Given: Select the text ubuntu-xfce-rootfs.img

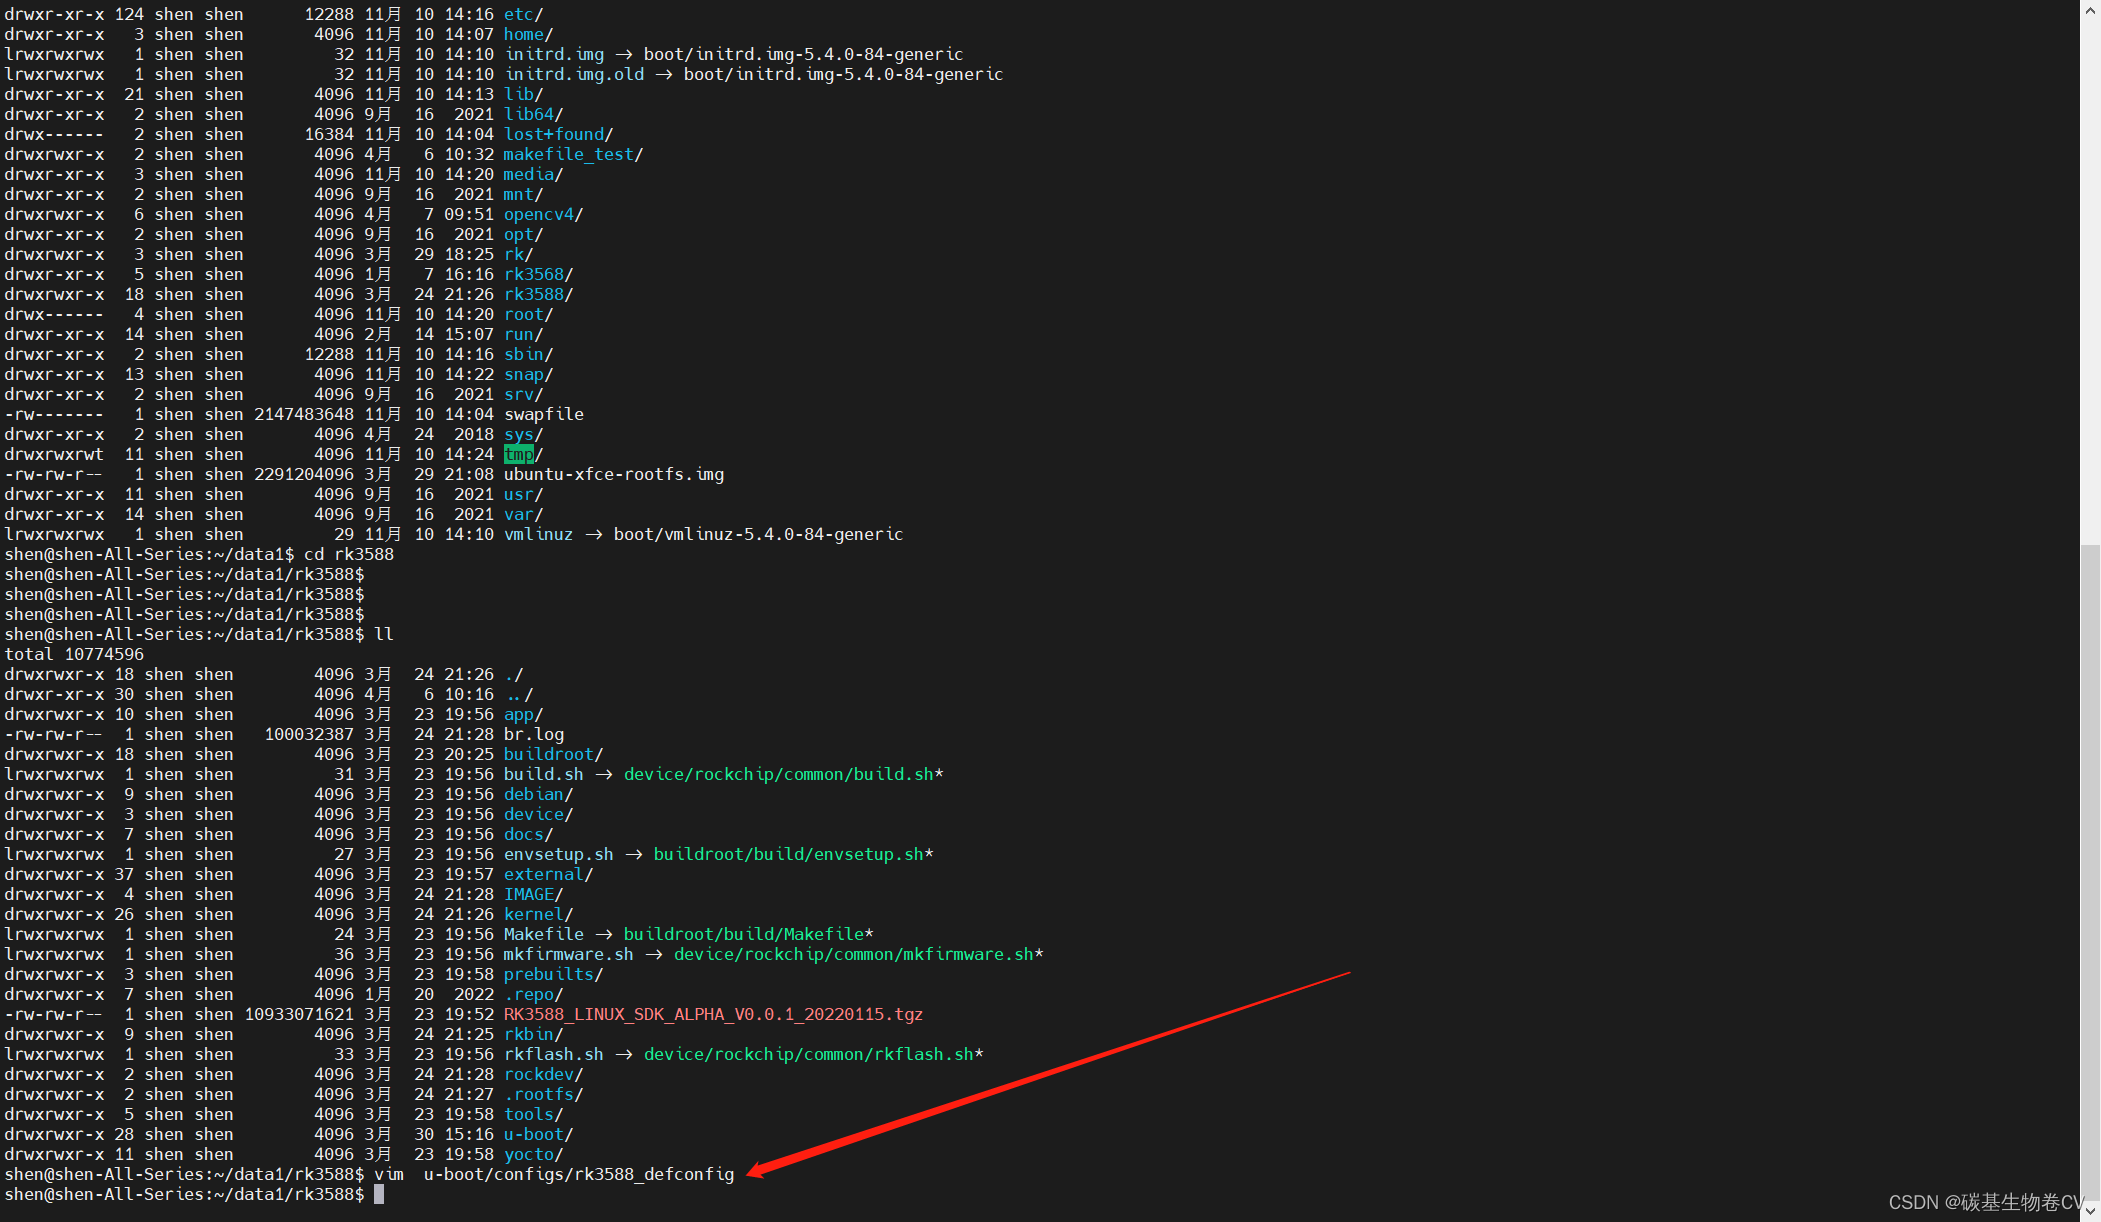Looking at the screenshot, I should tap(614, 474).
